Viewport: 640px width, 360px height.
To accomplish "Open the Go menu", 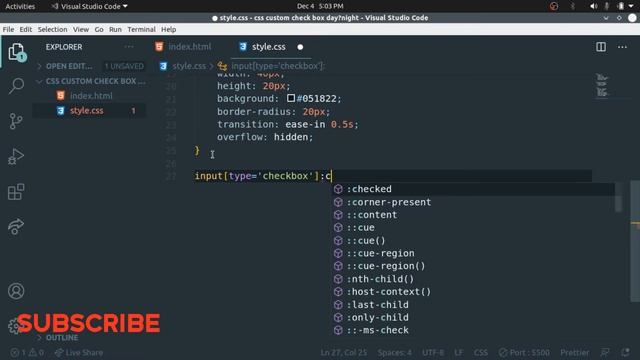I will pyautogui.click(x=99, y=29).
